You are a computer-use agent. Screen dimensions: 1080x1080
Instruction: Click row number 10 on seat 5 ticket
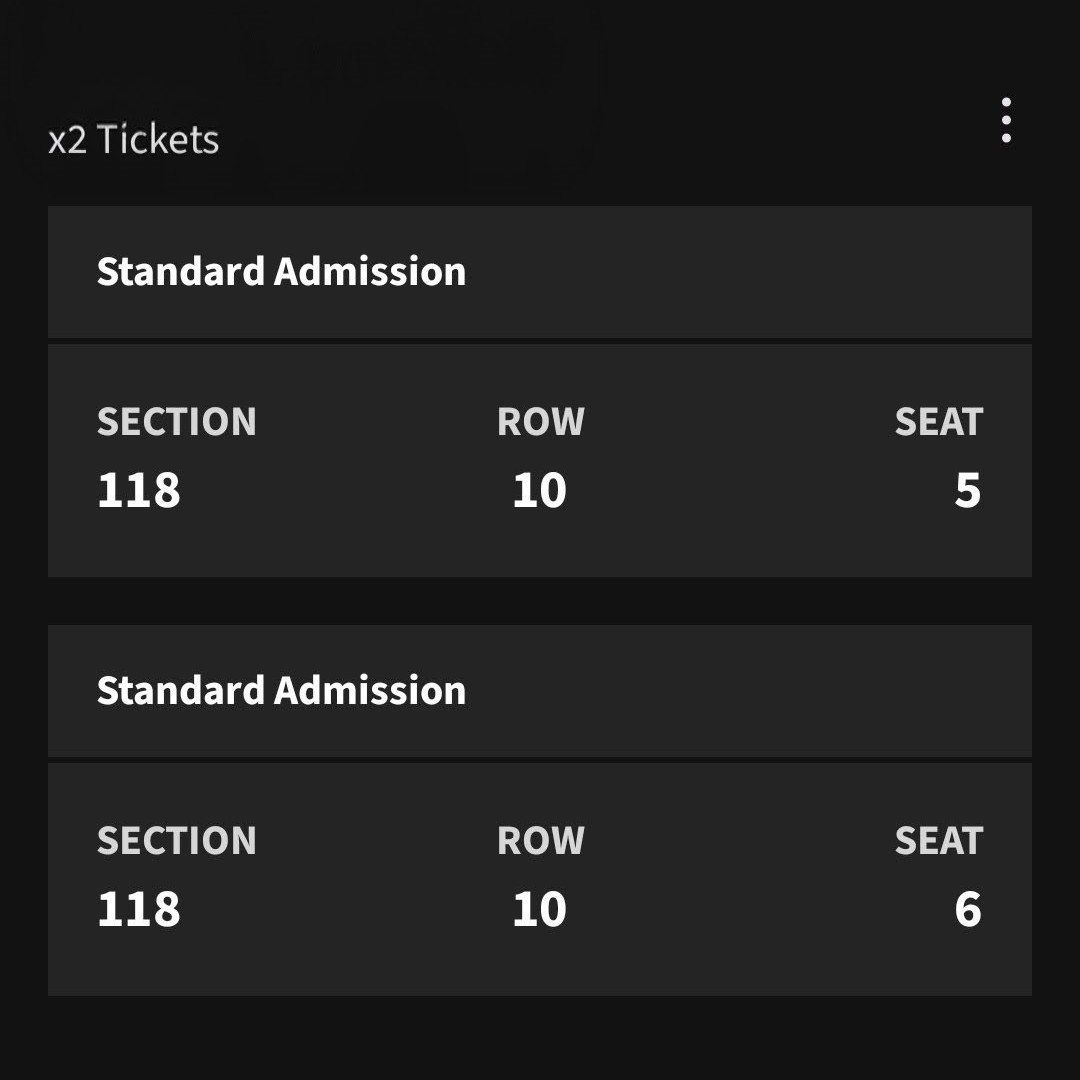click(540, 491)
